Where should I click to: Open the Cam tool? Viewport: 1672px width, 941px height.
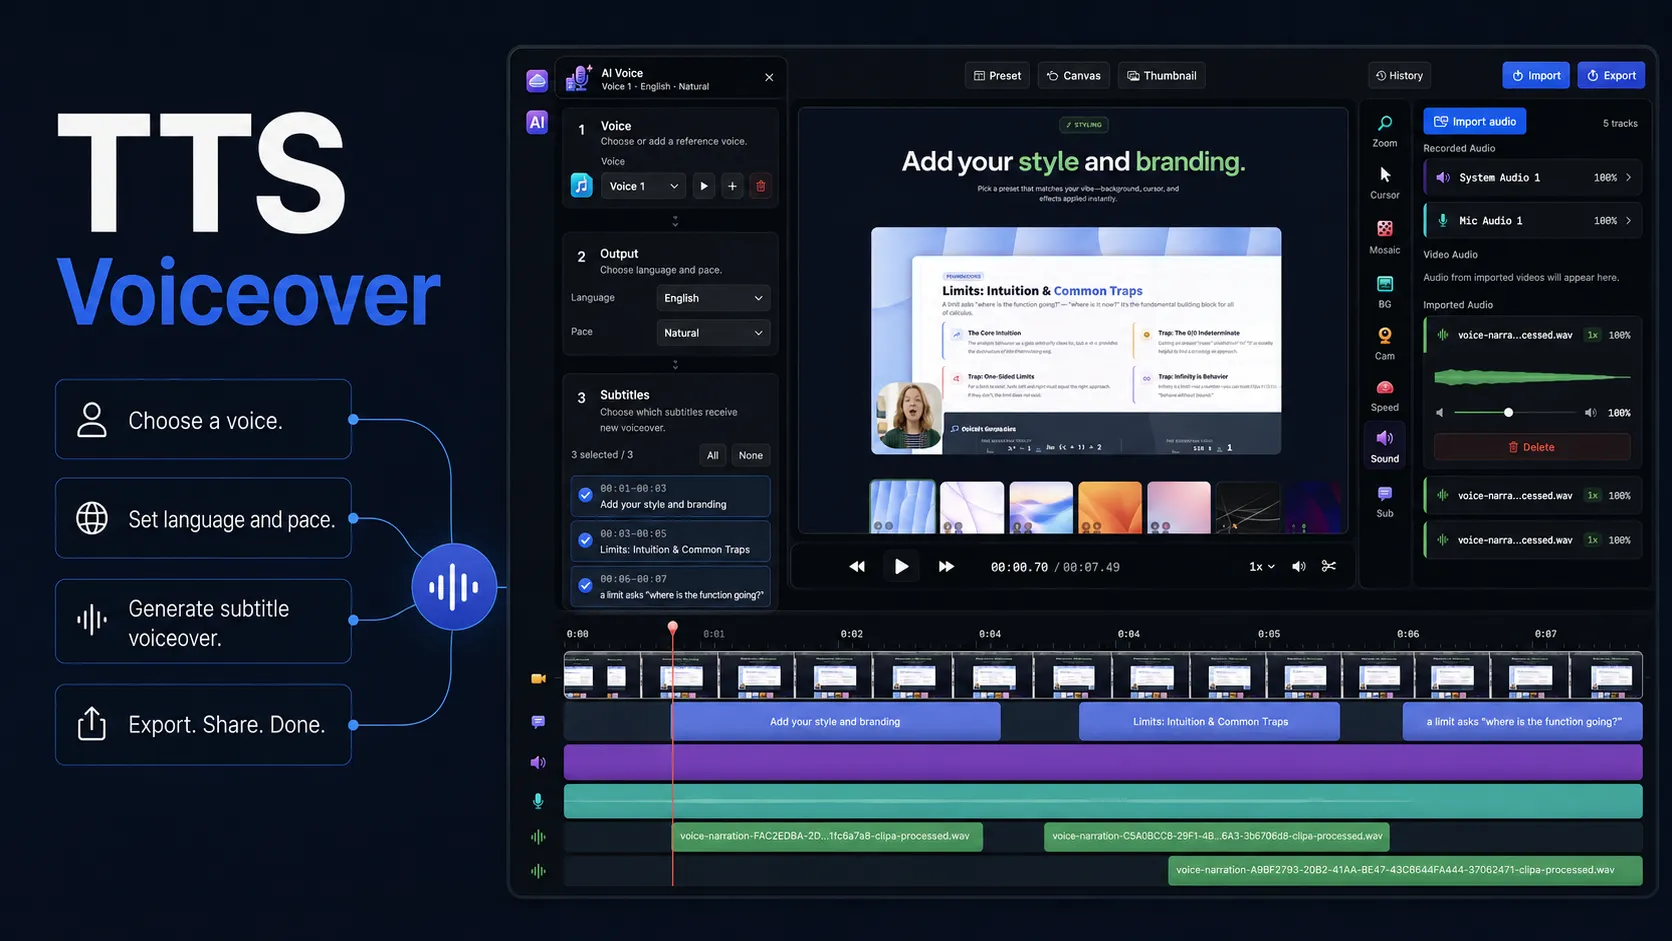[1384, 344]
